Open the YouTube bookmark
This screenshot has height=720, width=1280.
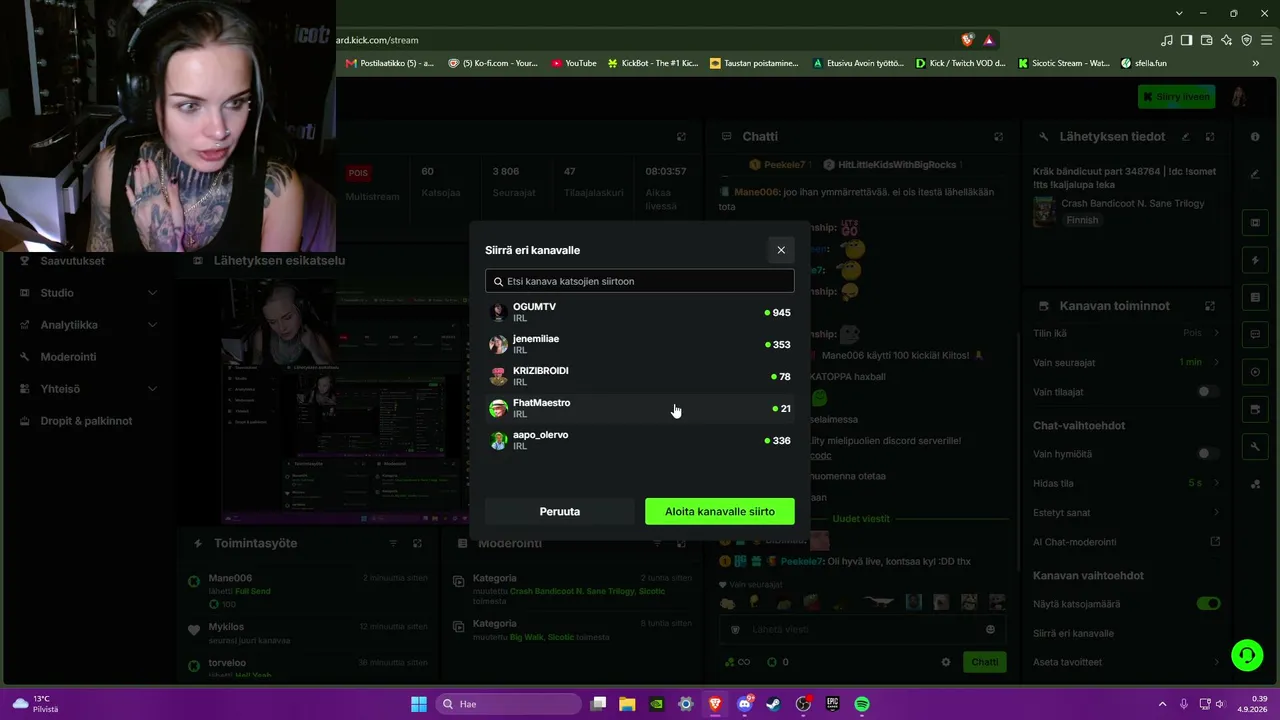click(x=573, y=63)
